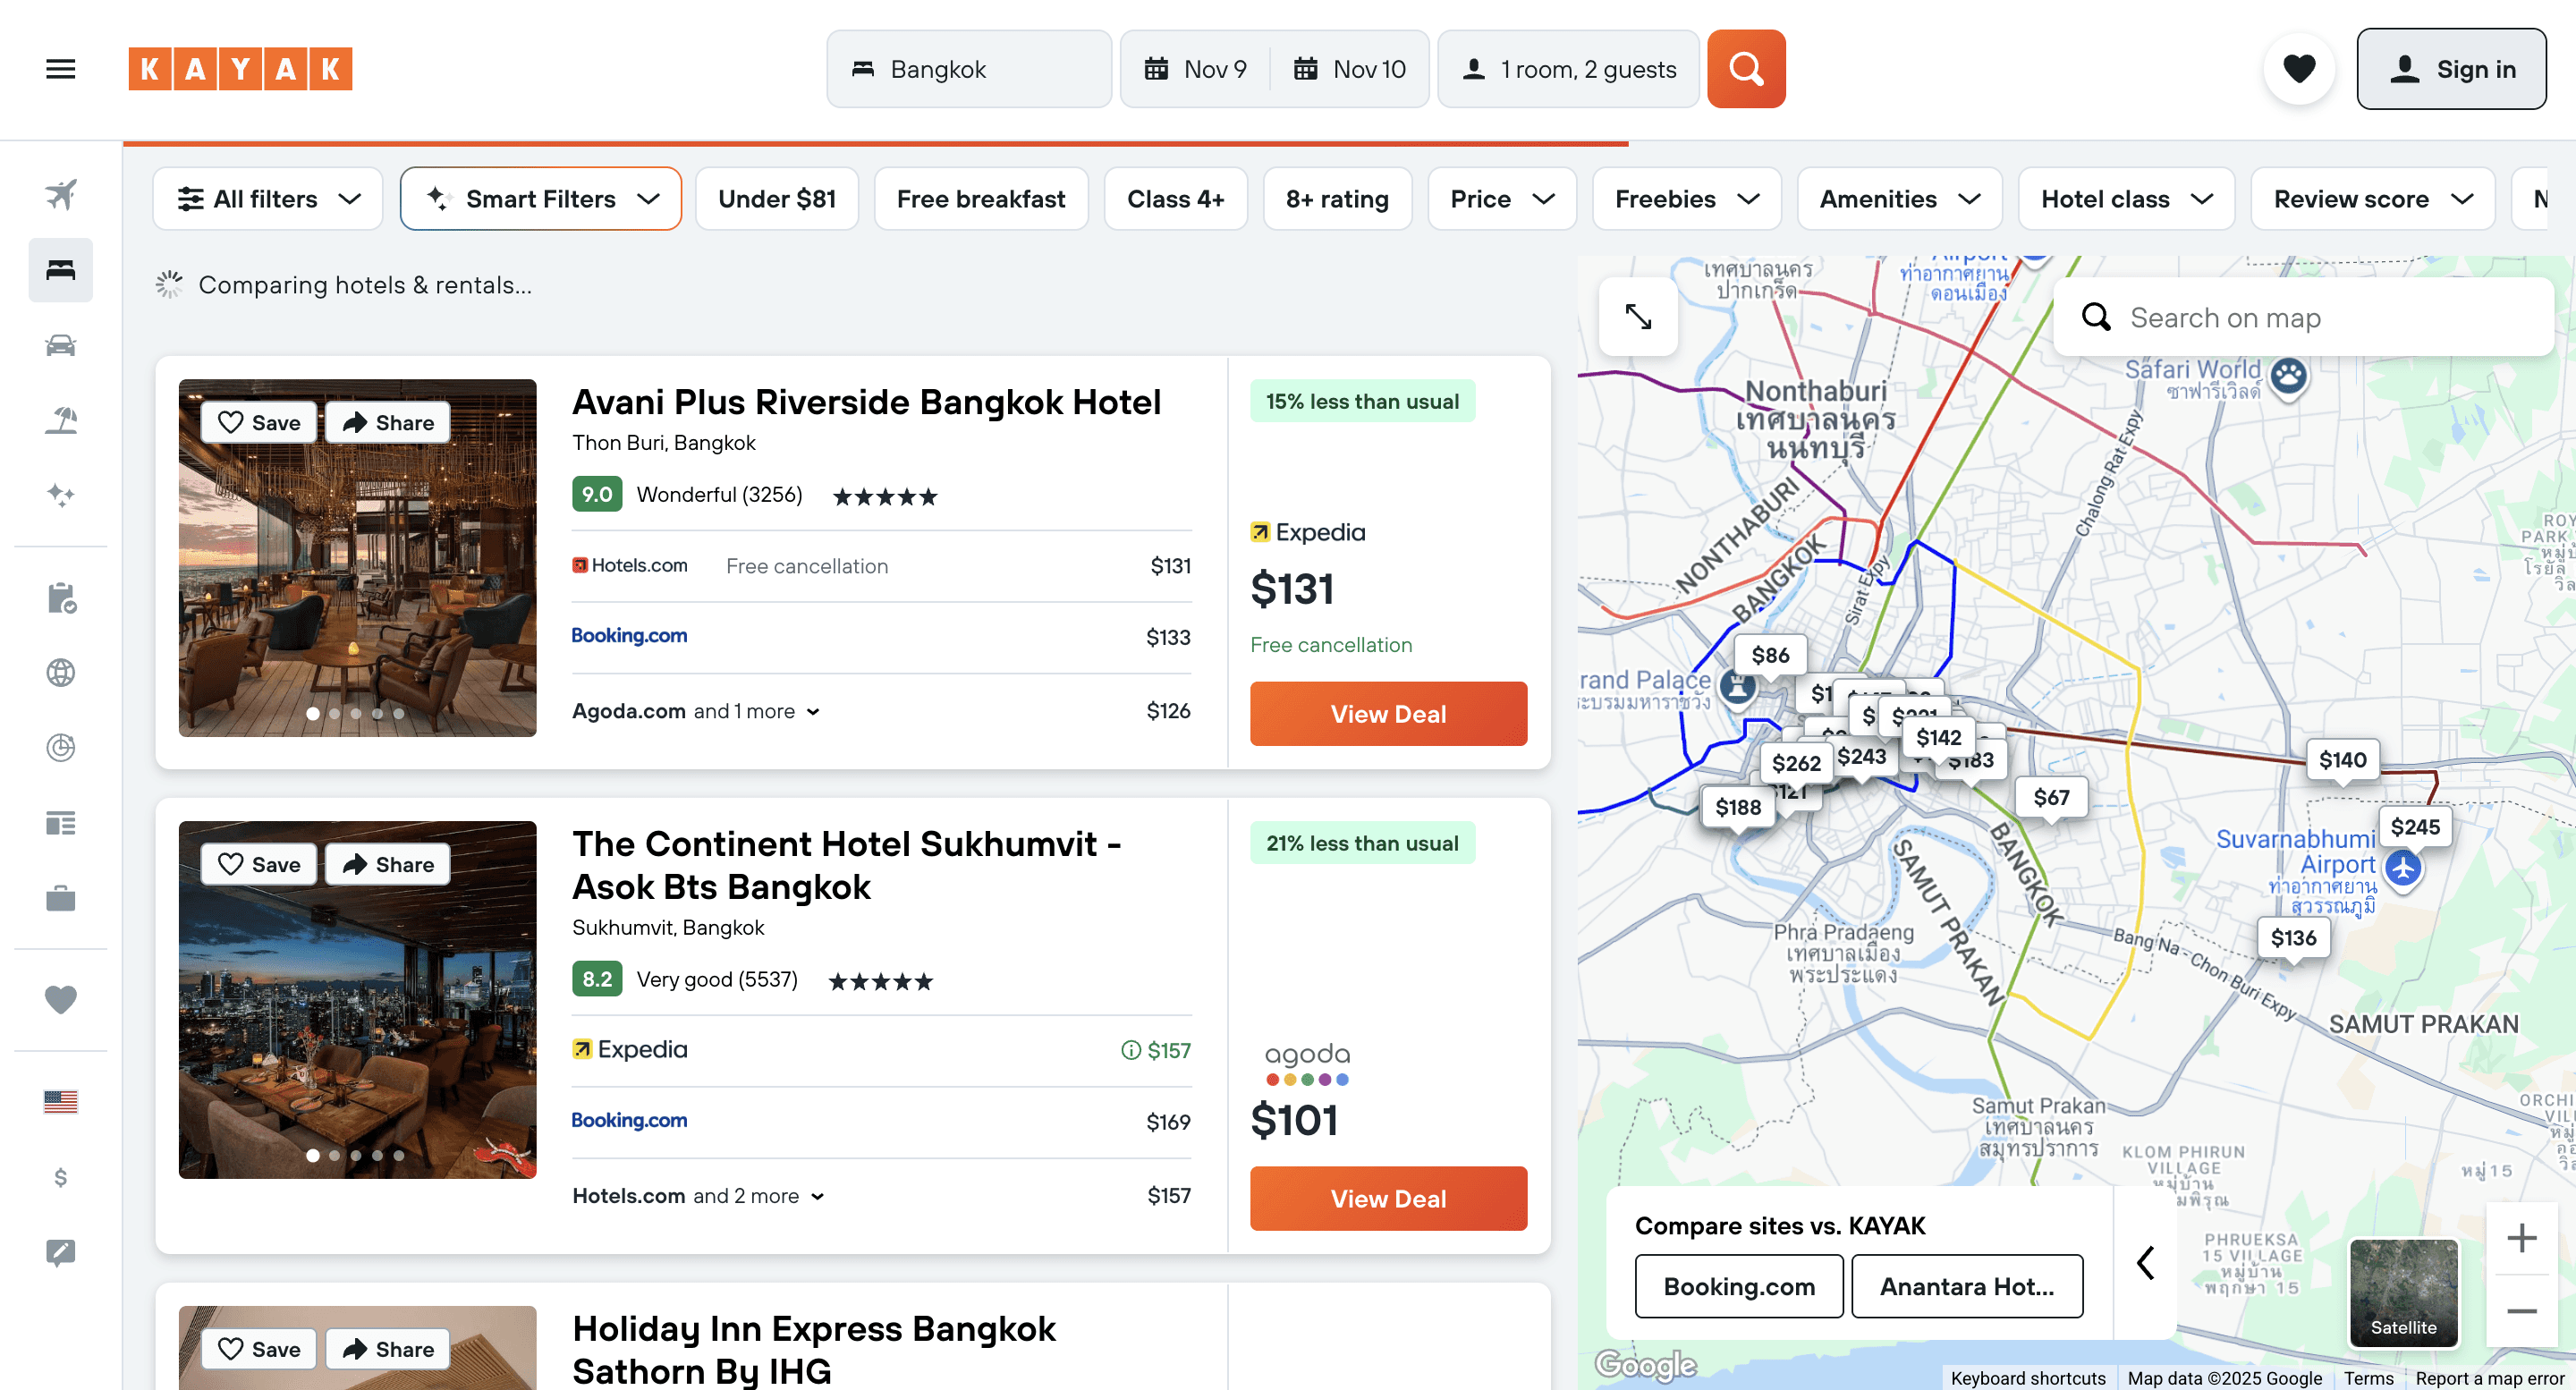Select the Explore globe icon
This screenshot has width=2576, height=1390.
tap(60, 672)
